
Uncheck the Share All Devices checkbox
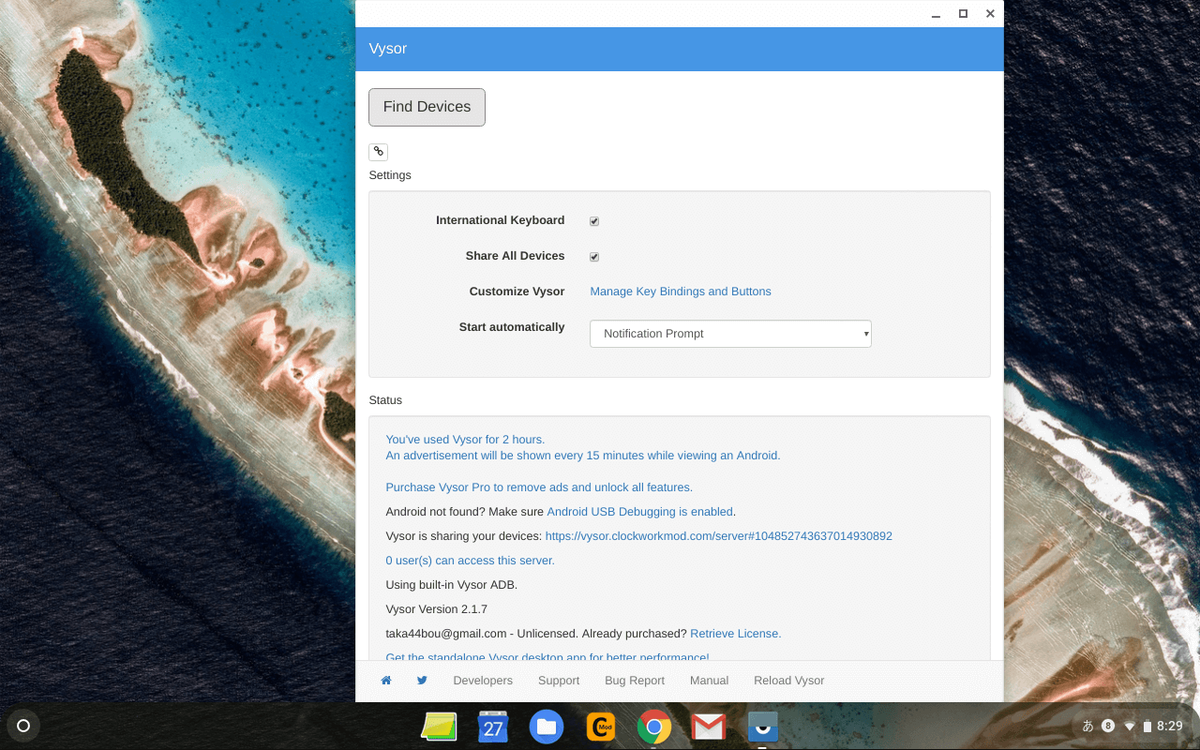[x=594, y=257]
